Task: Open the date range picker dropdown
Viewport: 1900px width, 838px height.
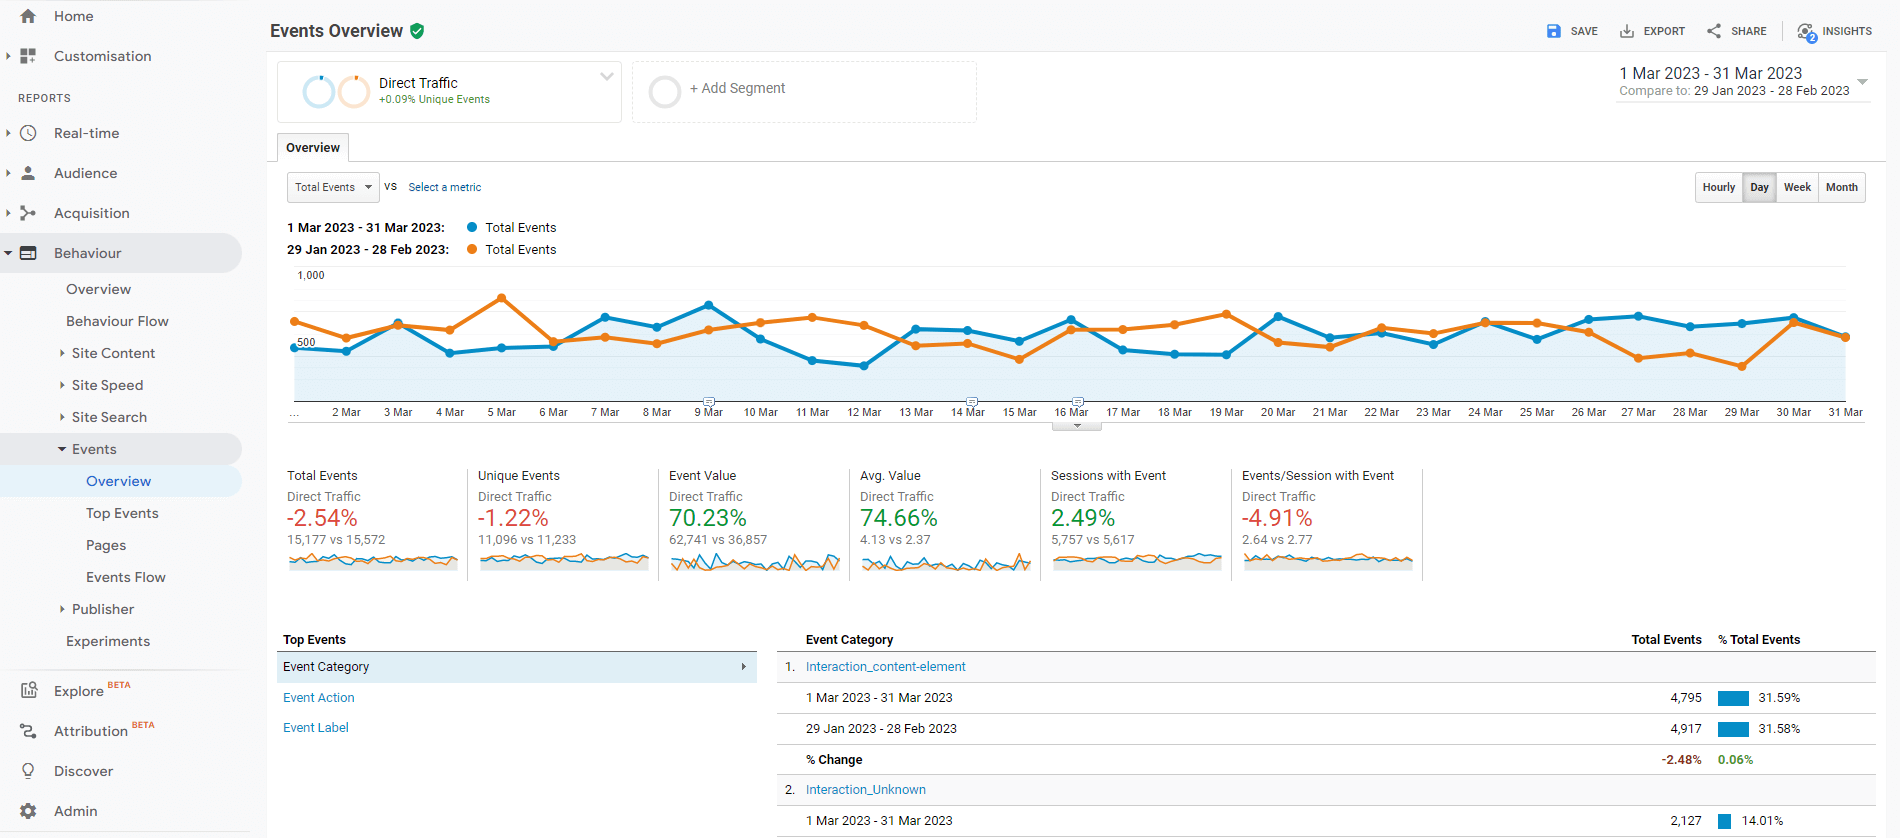Action: [1862, 82]
